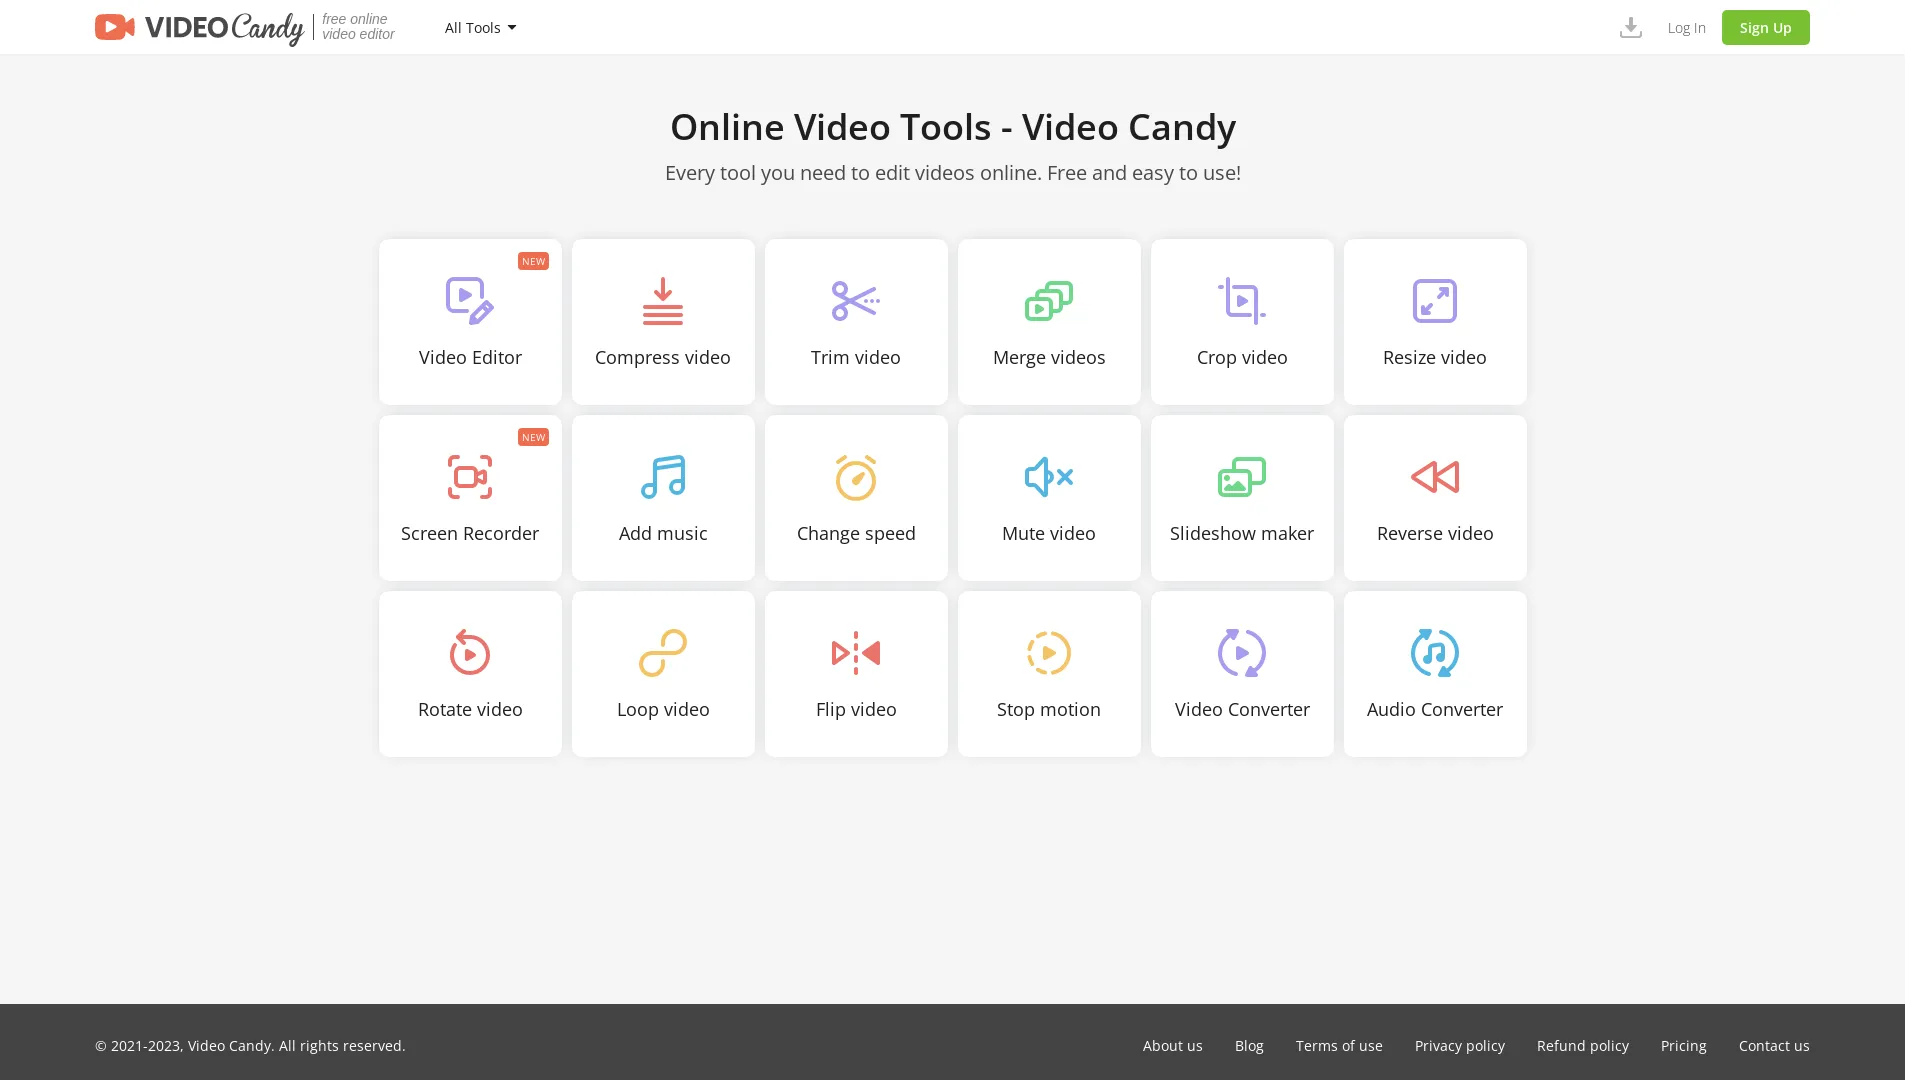
Task: Click the Video Converter label text
Action: [x=1242, y=709]
